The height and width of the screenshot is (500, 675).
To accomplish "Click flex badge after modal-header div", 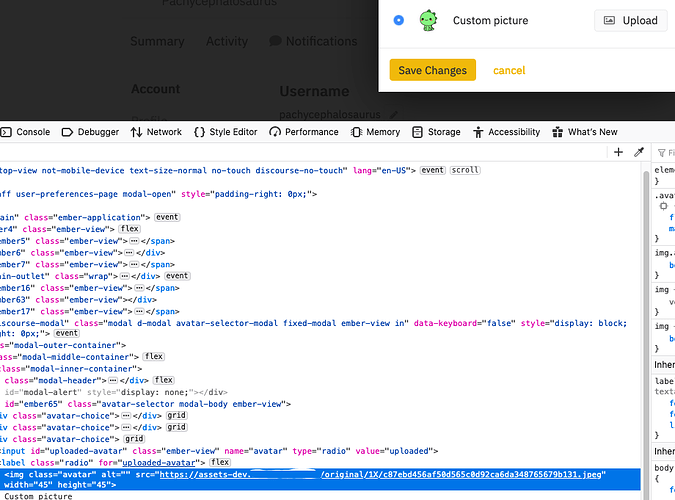I will click(164, 380).
